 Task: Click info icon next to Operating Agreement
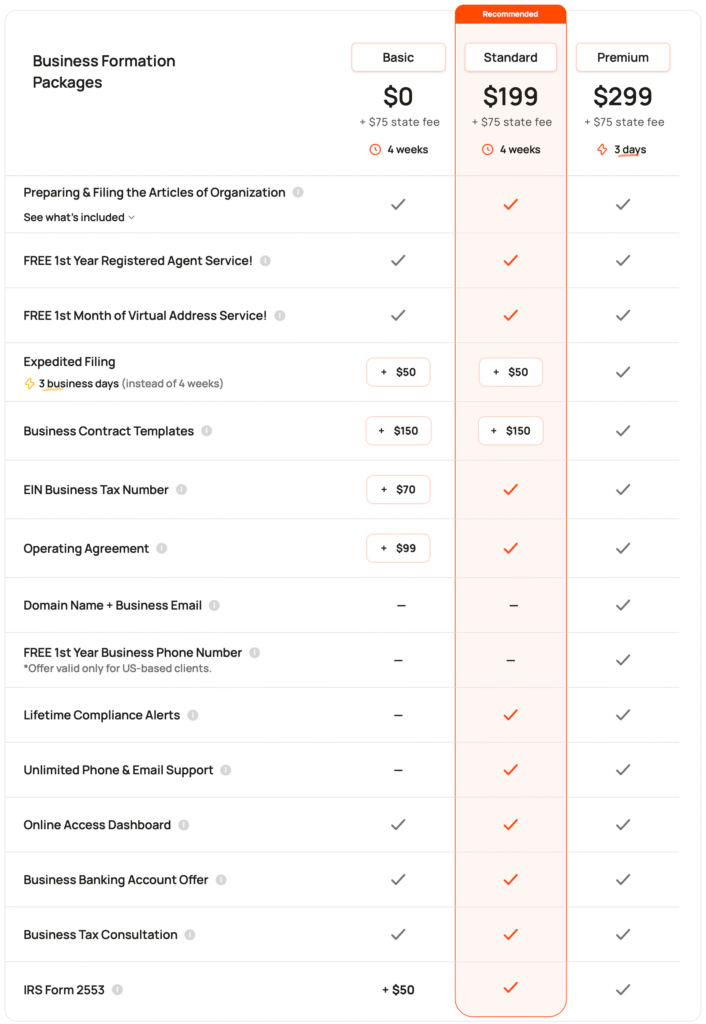pos(162,549)
